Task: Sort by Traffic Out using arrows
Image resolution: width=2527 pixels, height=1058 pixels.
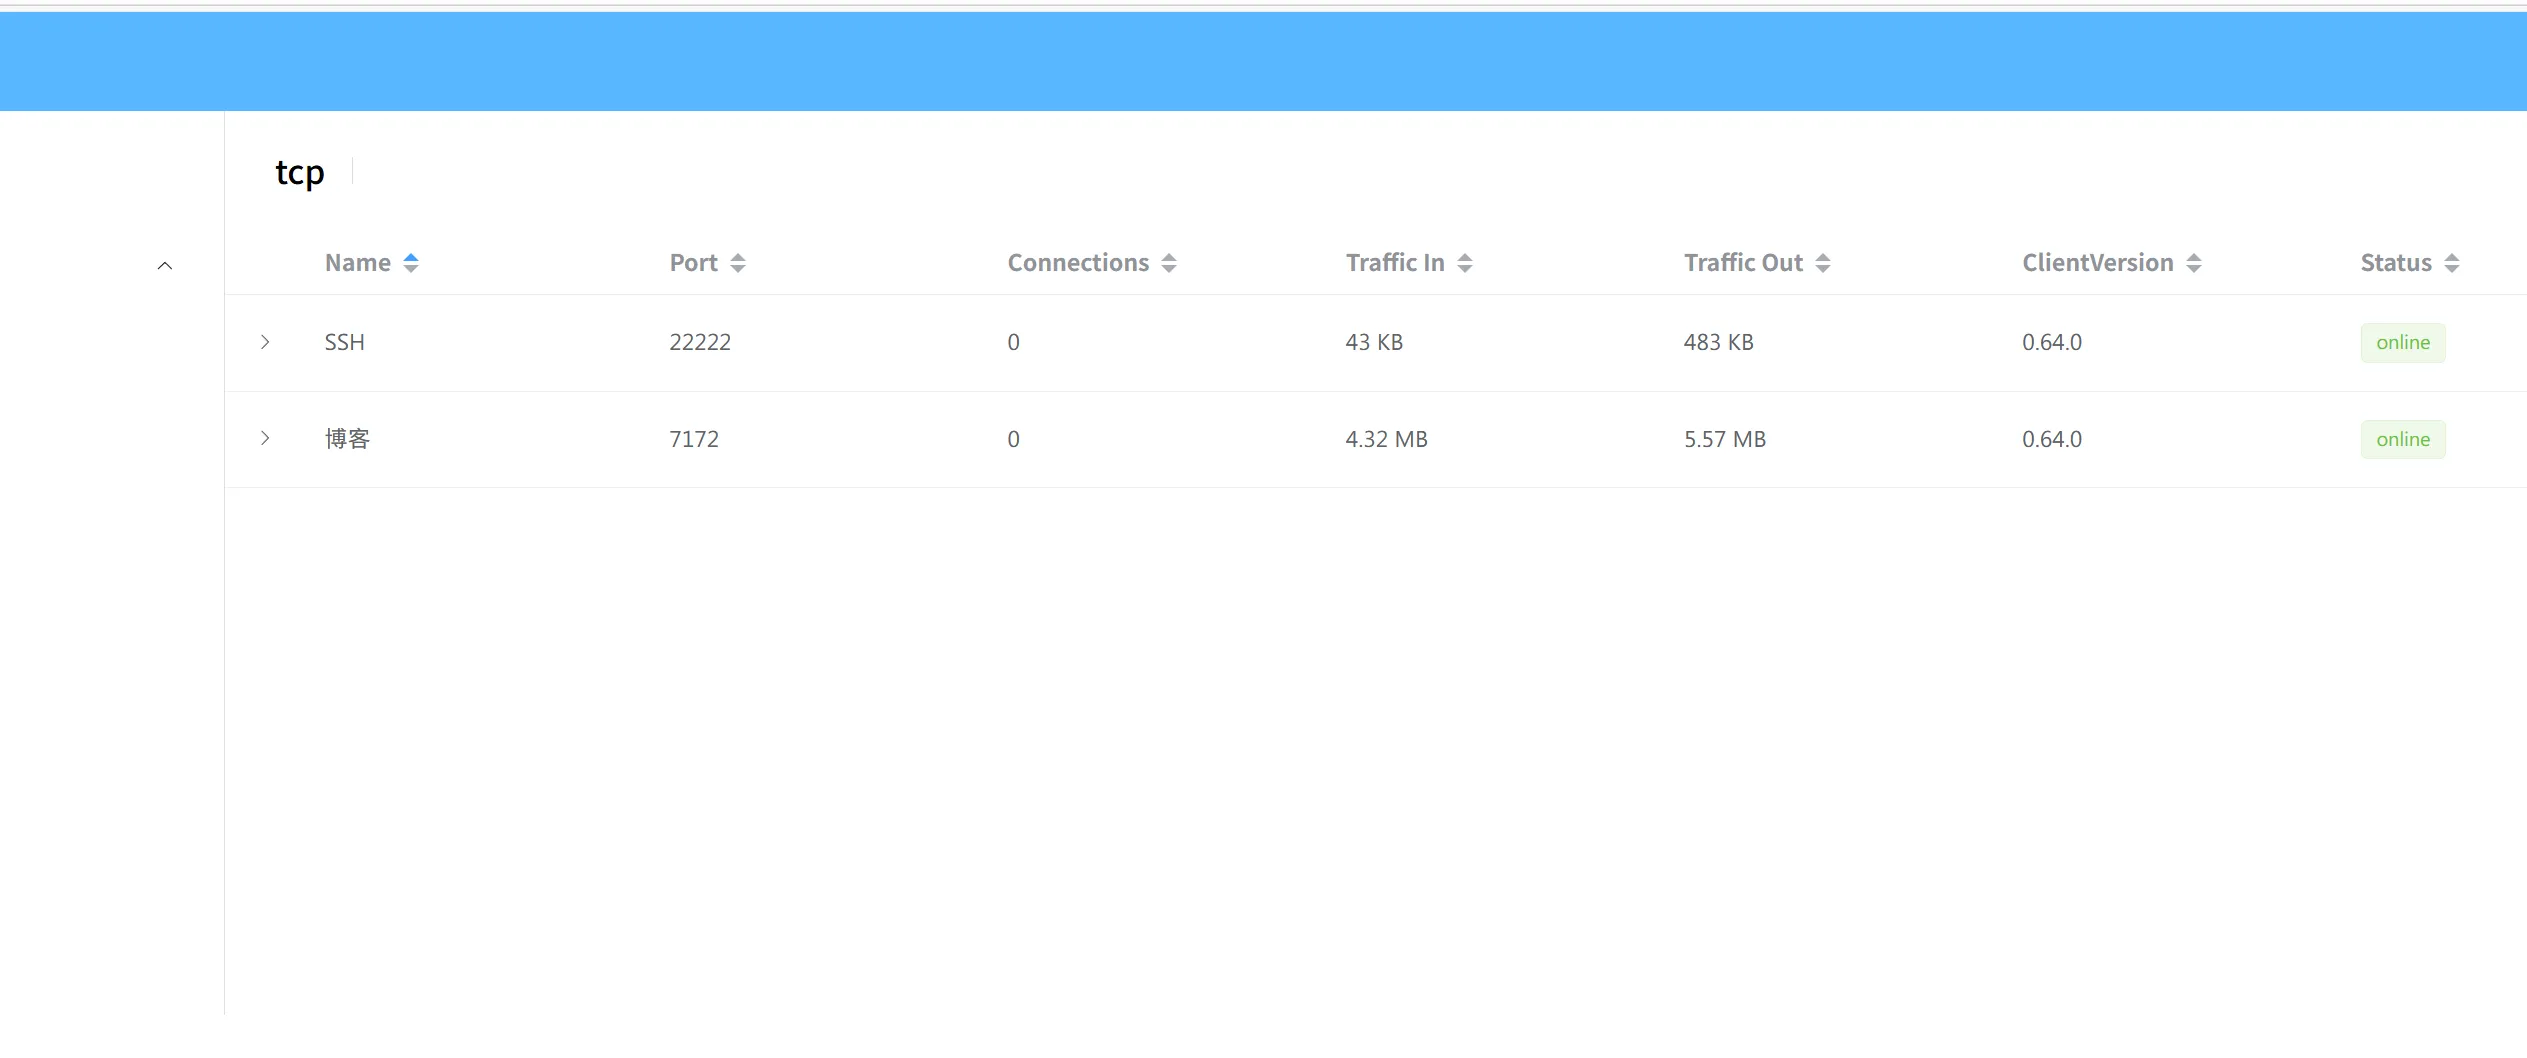Action: 1823,263
